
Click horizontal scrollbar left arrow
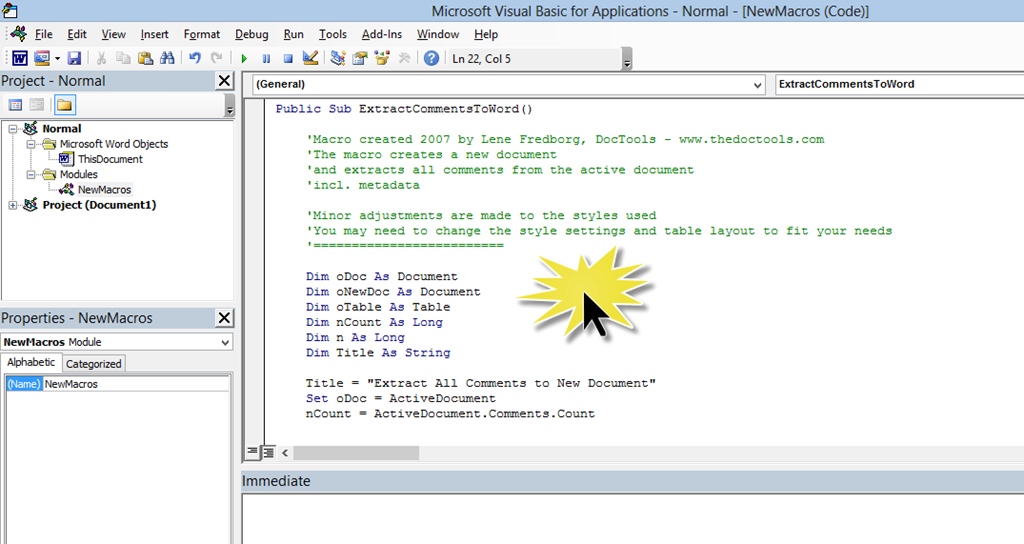tap(285, 452)
